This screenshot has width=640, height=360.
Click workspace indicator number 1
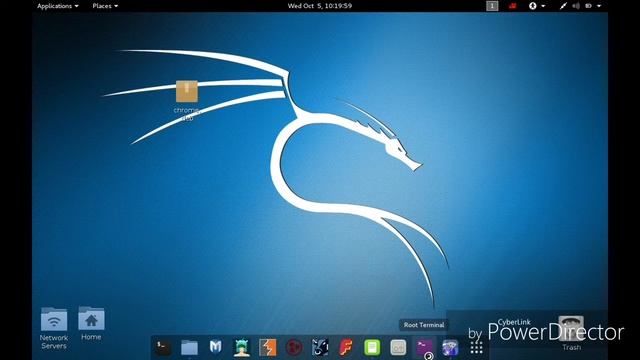click(492, 6)
